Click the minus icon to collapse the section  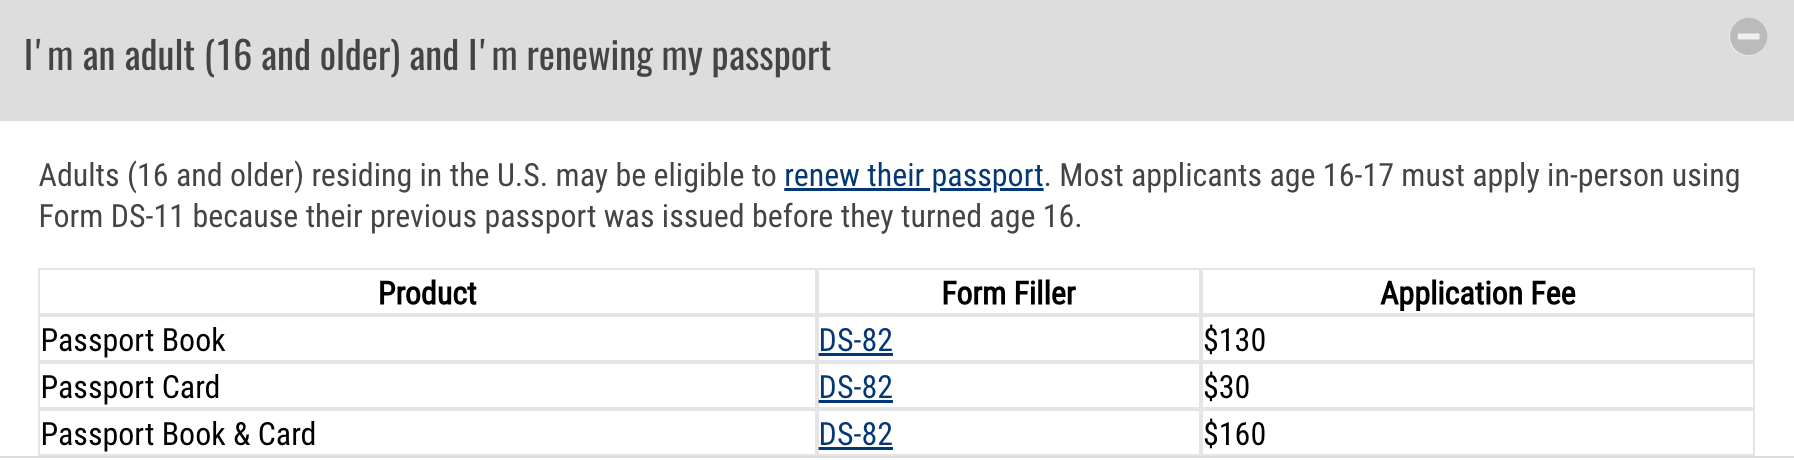pos(1748,38)
